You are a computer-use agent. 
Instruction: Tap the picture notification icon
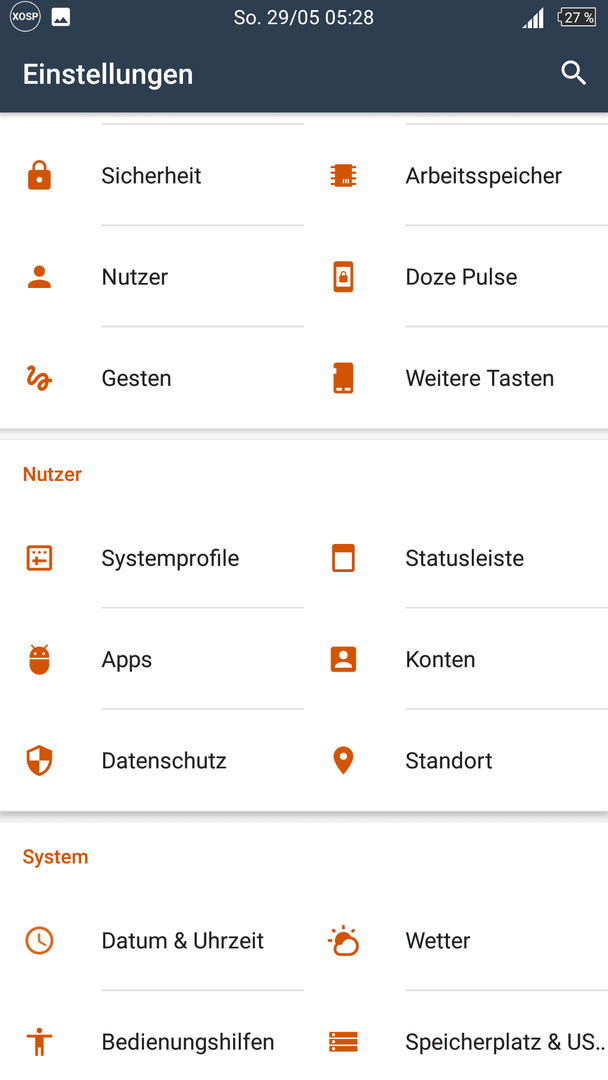pyautogui.click(x=61, y=17)
